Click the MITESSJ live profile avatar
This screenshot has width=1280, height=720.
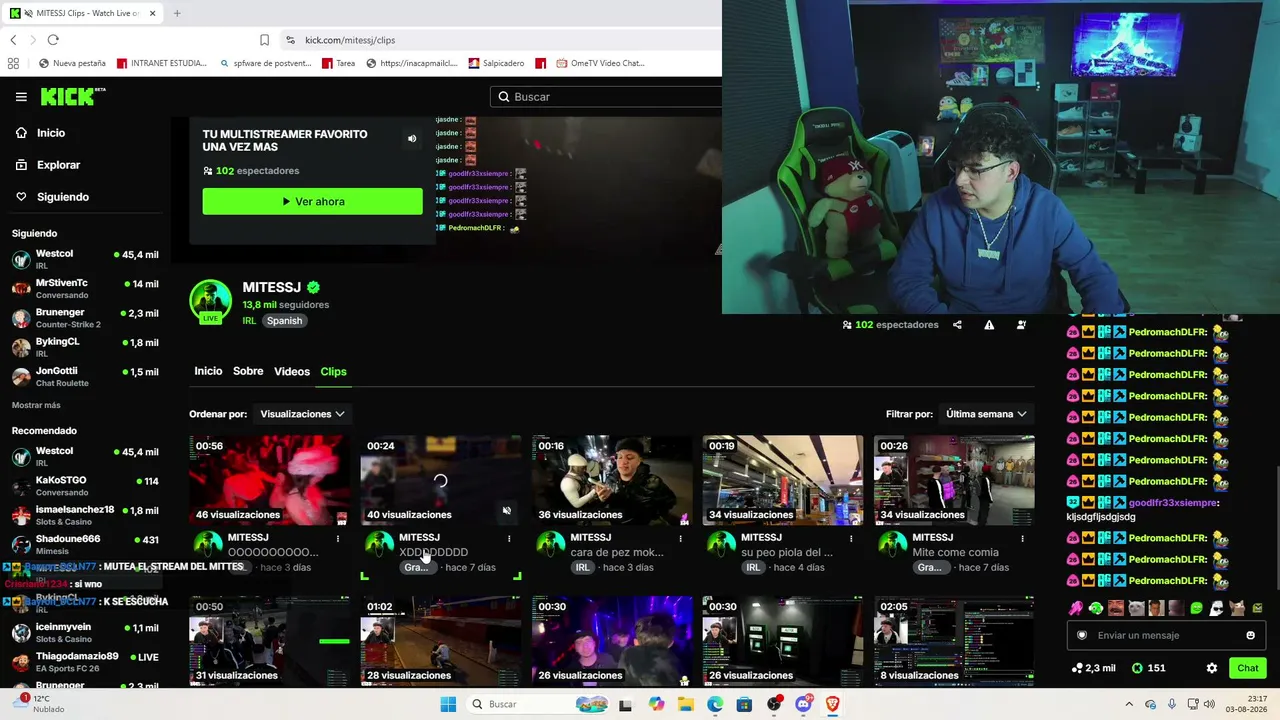210,302
